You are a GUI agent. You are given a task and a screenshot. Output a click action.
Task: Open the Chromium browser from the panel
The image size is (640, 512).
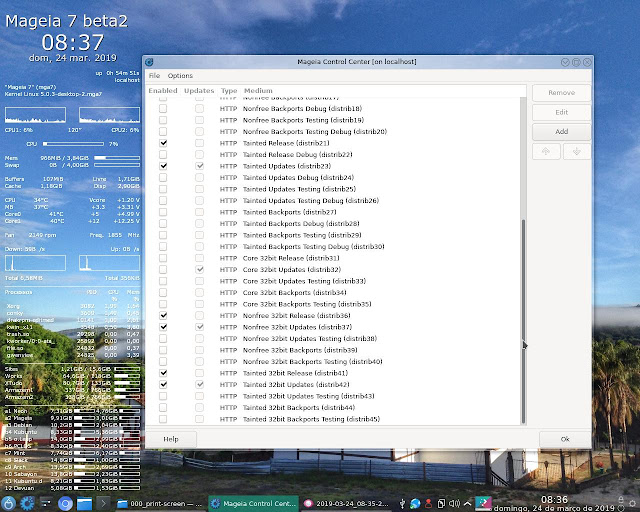click(x=65, y=503)
